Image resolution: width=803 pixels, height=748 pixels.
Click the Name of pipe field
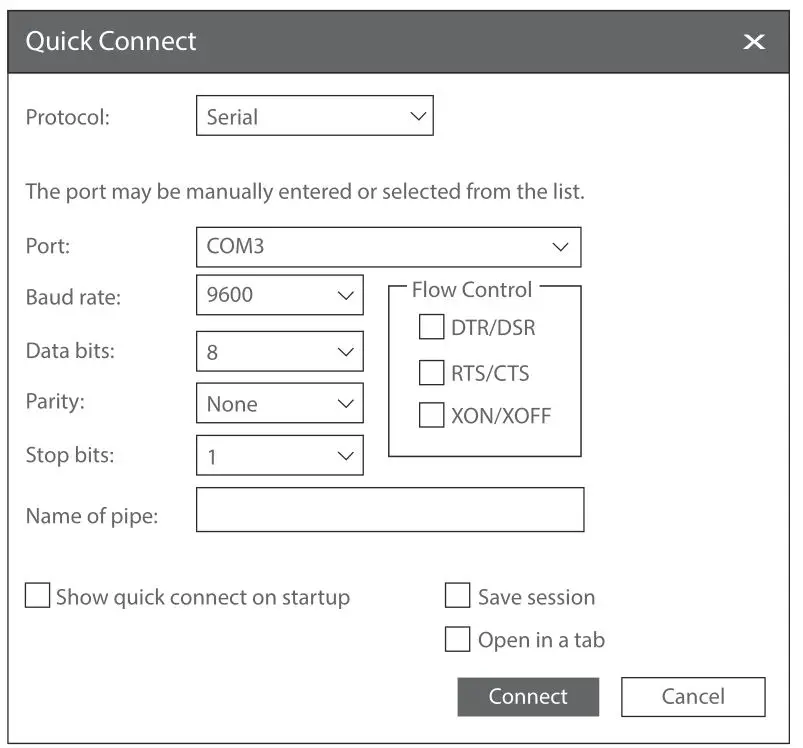(390, 510)
